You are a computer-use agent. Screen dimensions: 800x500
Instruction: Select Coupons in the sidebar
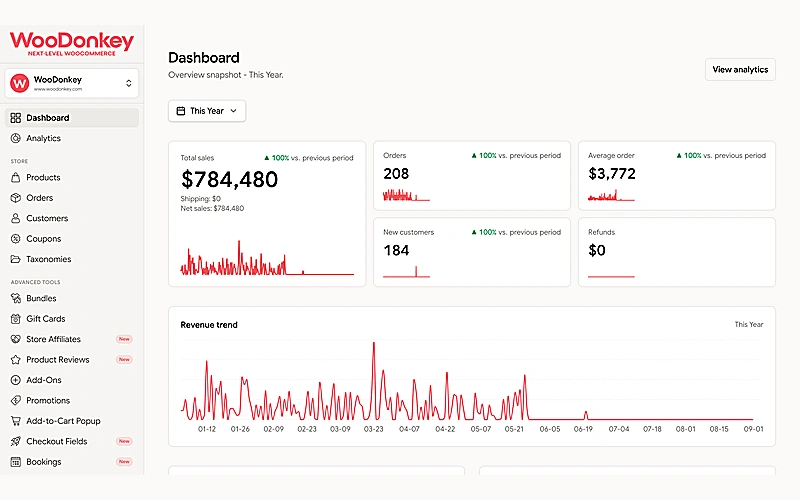(72, 239)
